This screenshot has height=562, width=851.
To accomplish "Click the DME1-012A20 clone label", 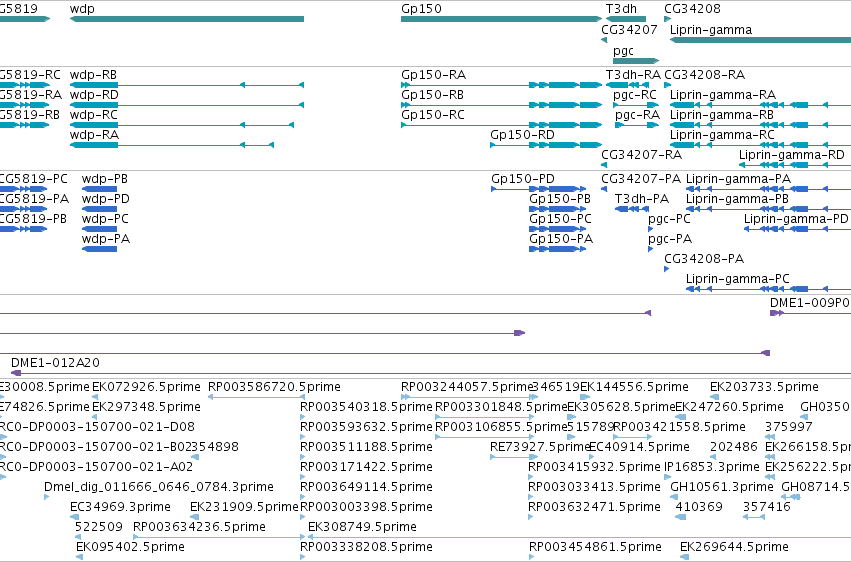I will tap(55, 362).
